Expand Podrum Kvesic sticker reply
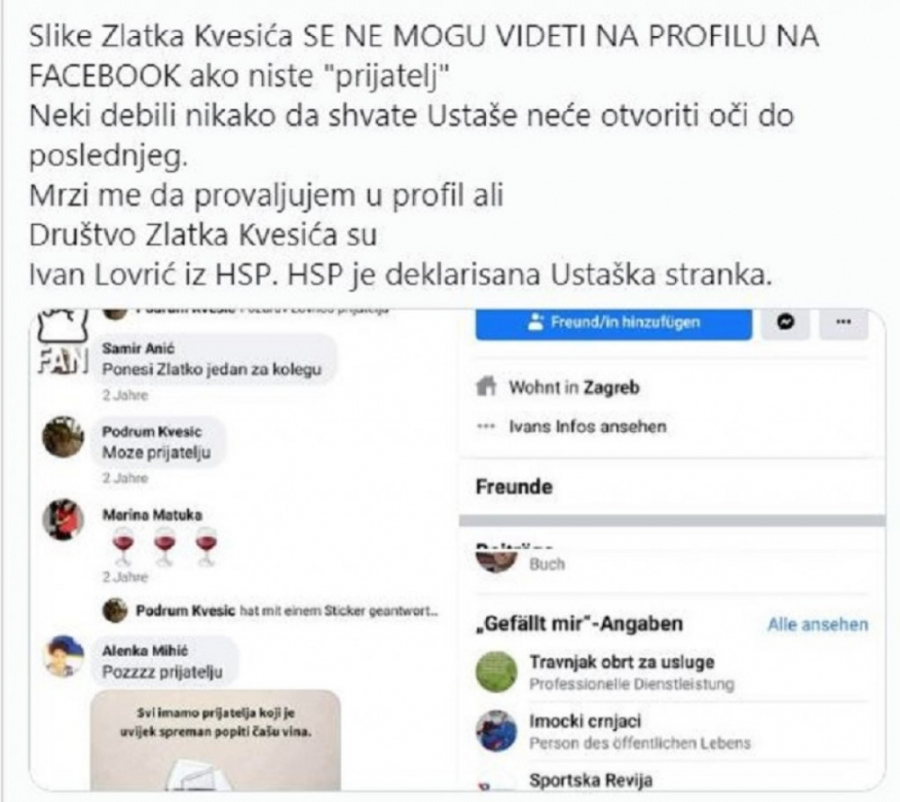Image resolution: width=900 pixels, height=802 pixels. pos(271,611)
